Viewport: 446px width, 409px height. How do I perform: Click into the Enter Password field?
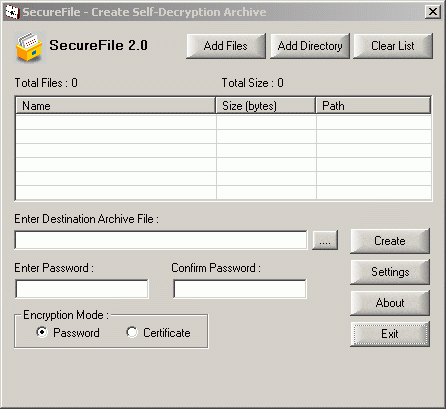[82, 289]
